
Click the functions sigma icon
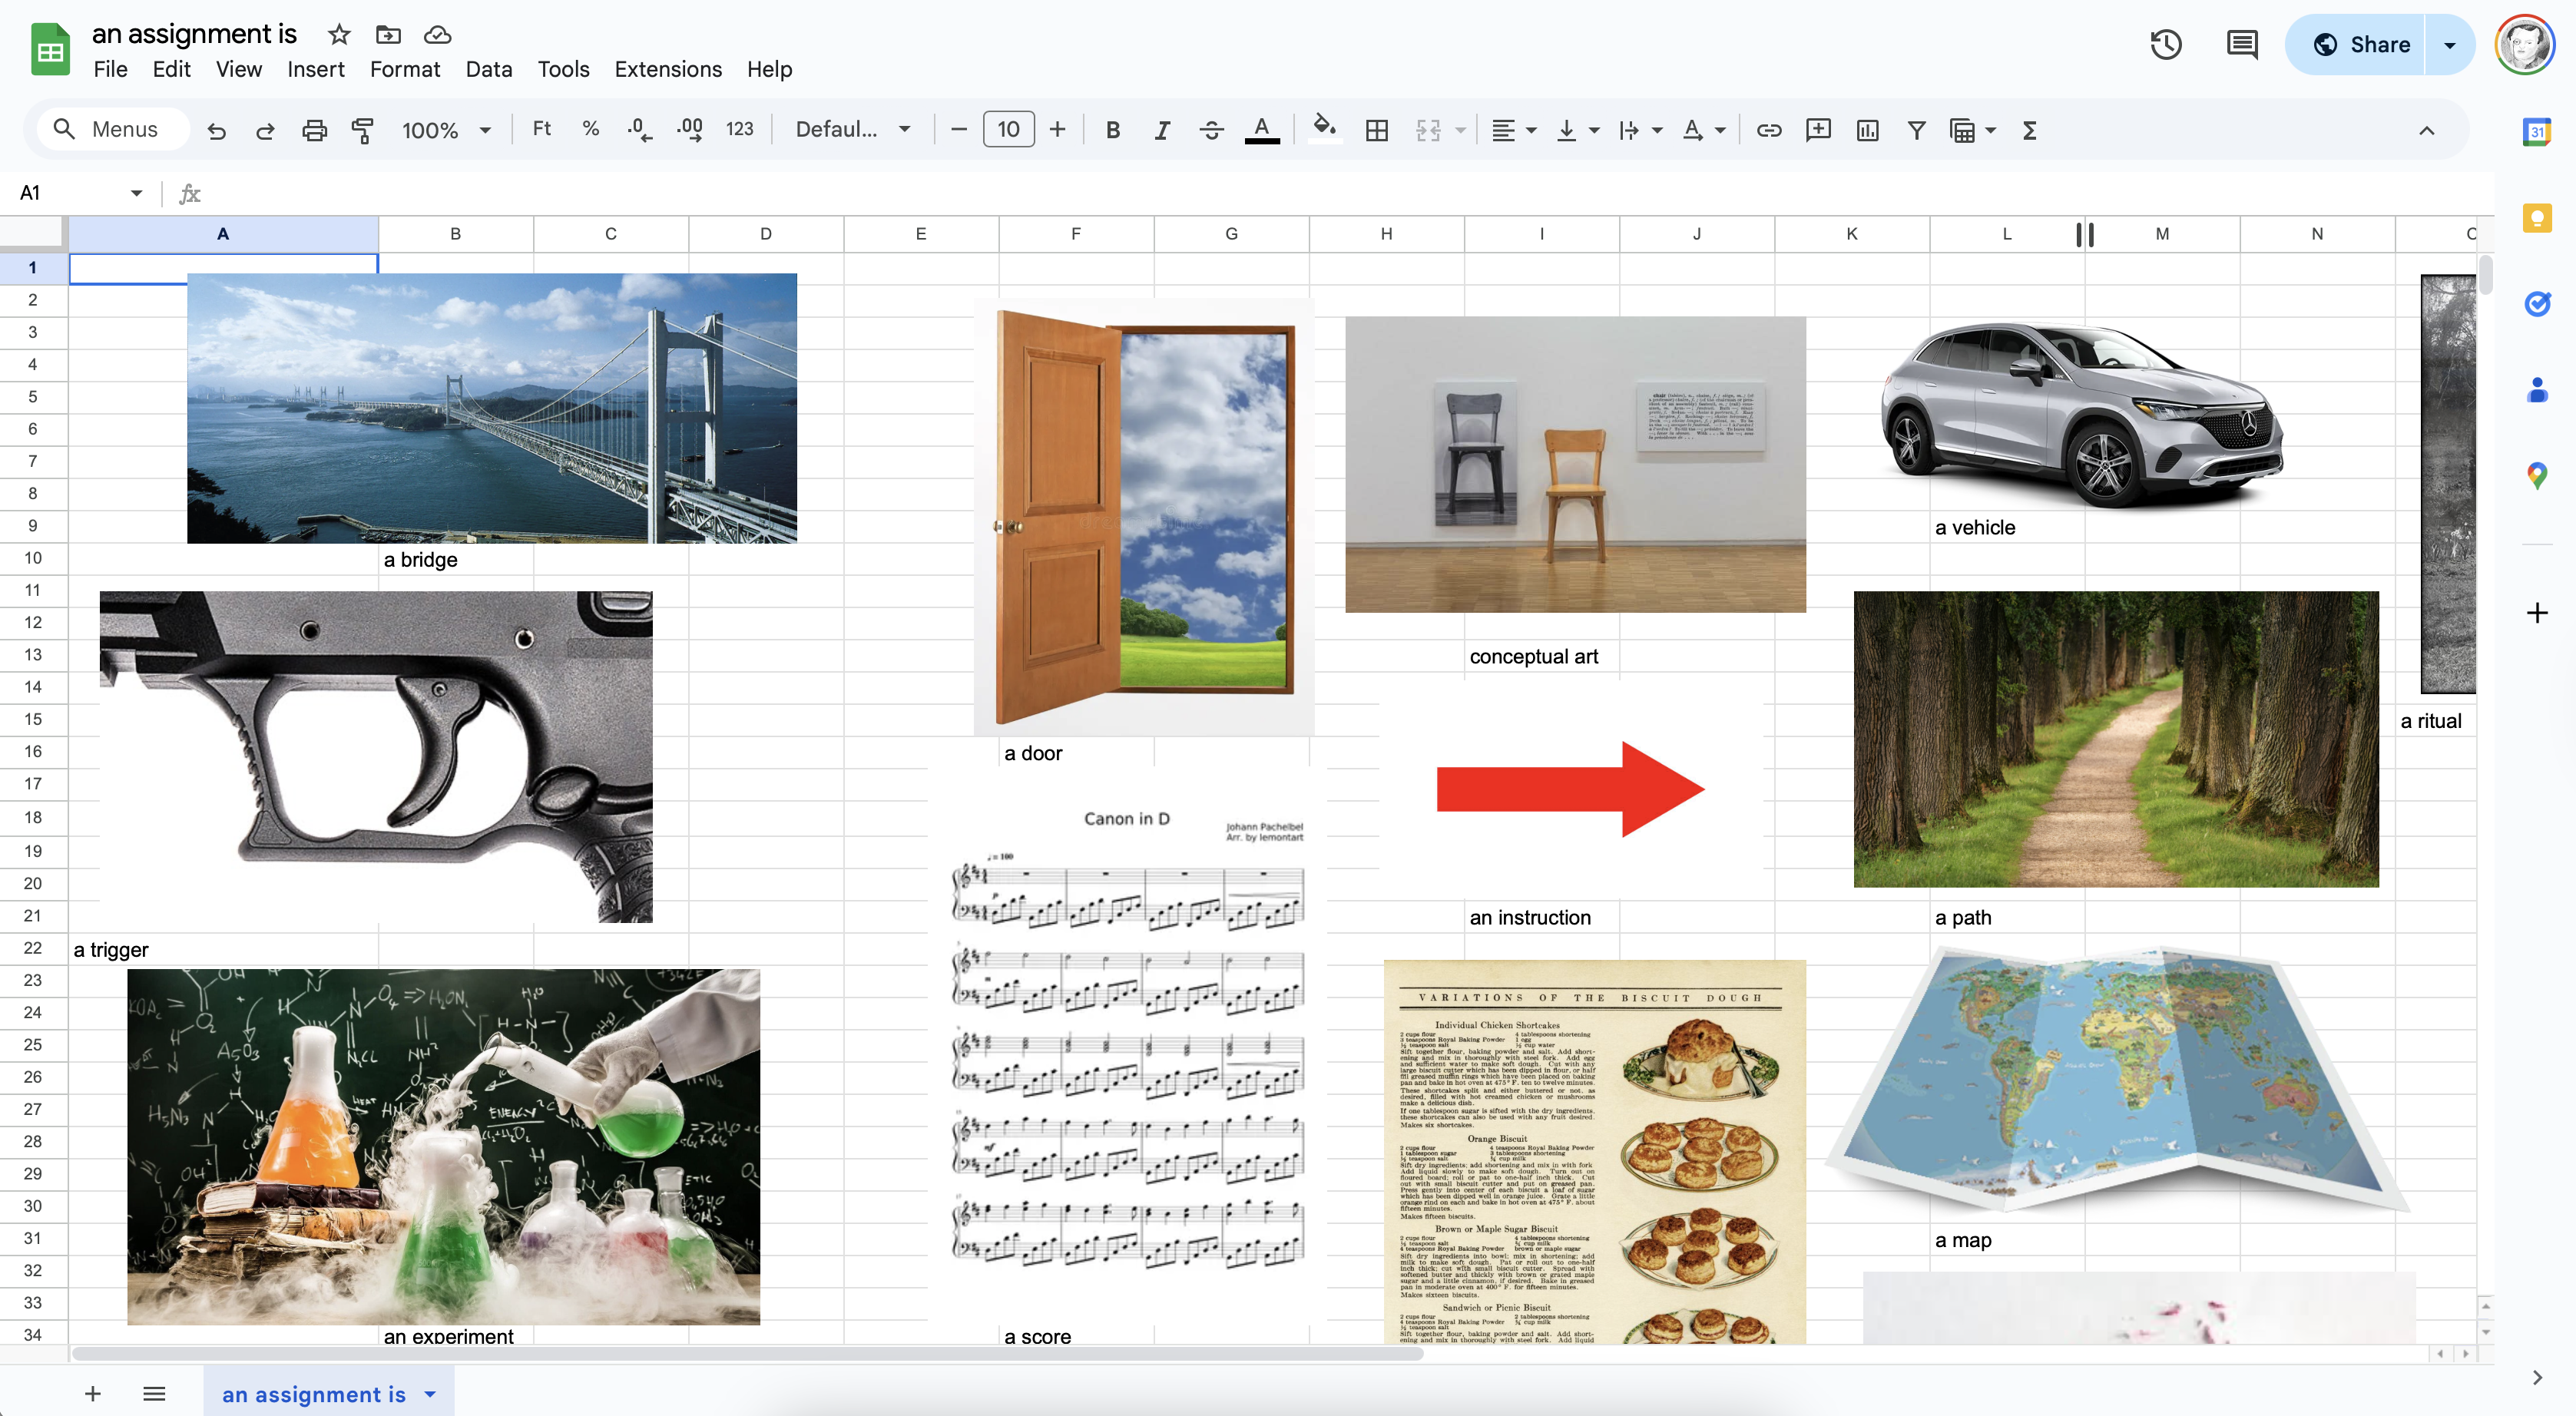tap(2029, 130)
